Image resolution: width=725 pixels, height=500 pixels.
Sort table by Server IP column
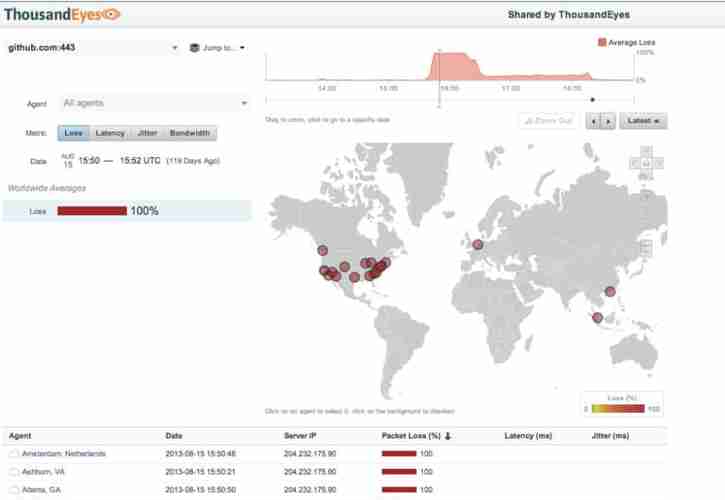click(x=300, y=436)
